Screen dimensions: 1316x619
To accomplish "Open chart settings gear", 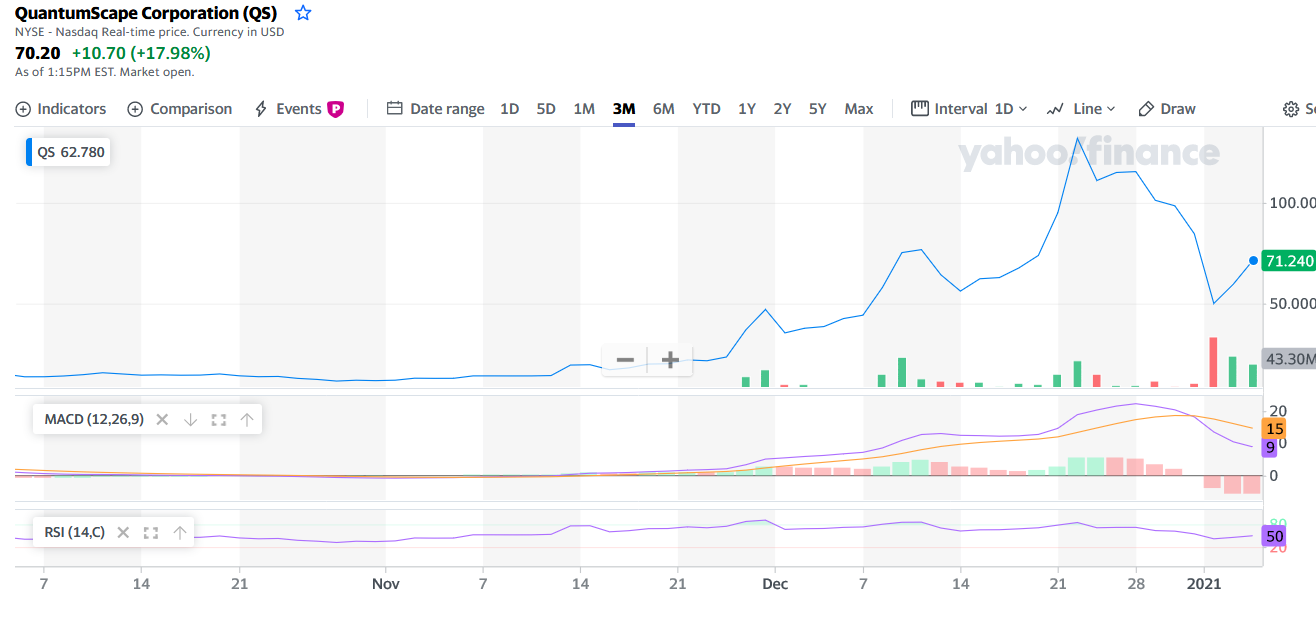I will [x=1291, y=109].
